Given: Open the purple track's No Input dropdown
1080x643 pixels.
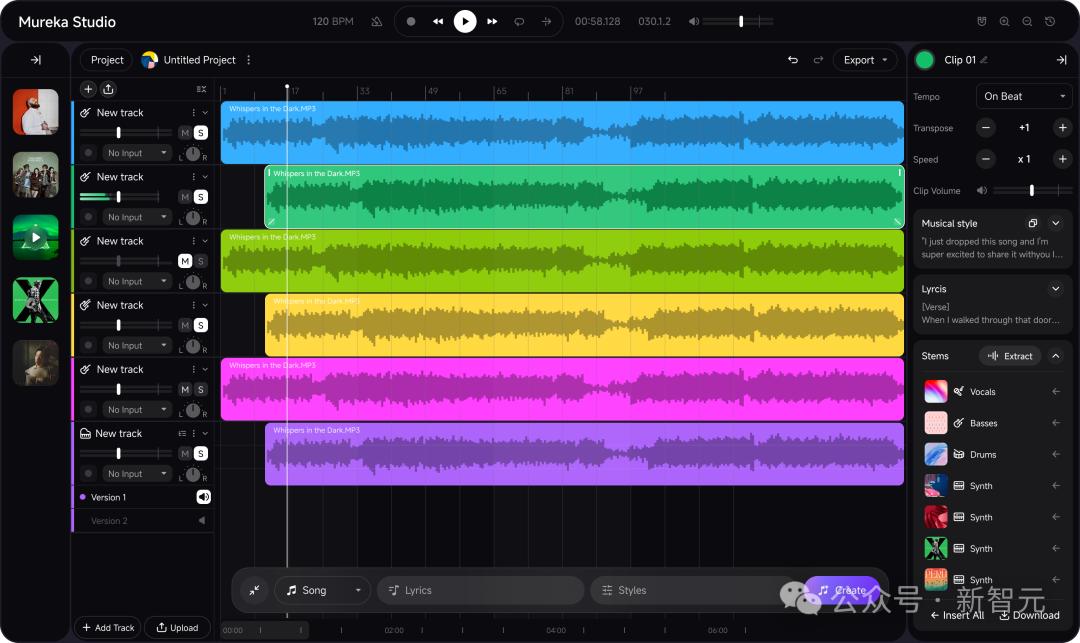Looking at the screenshot, I should 136,474.
